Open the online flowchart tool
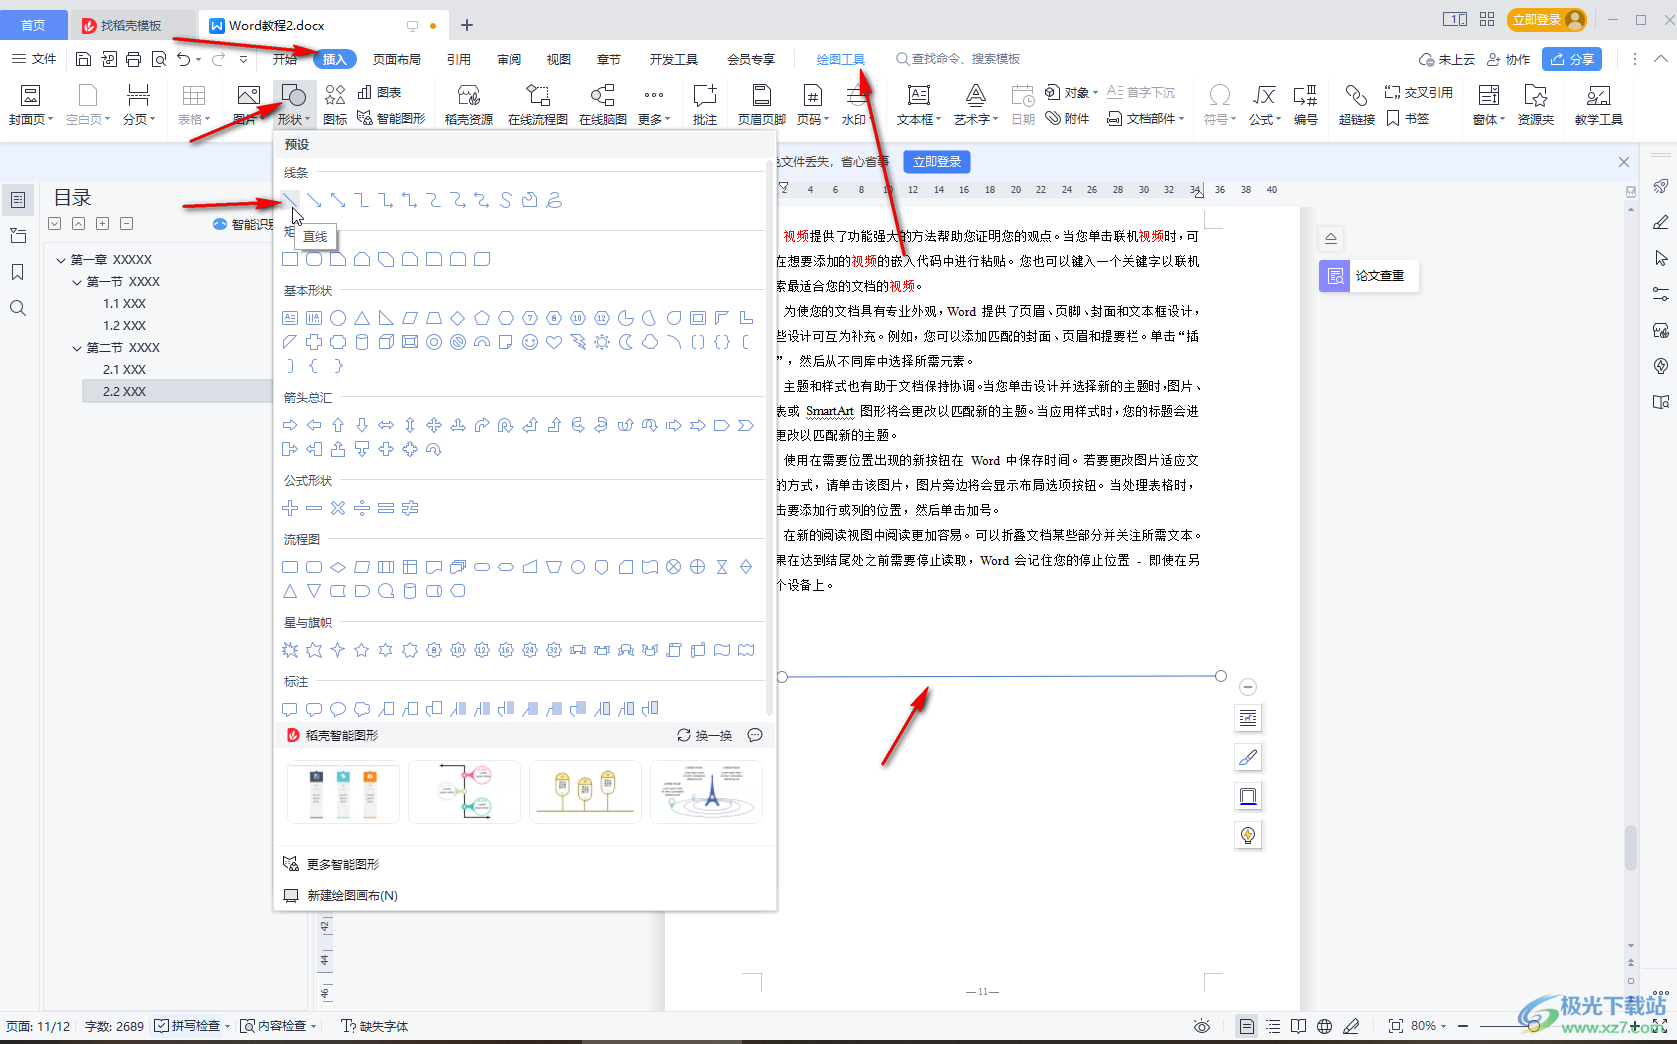1677x1044 pixels. (x=538, y=105)
